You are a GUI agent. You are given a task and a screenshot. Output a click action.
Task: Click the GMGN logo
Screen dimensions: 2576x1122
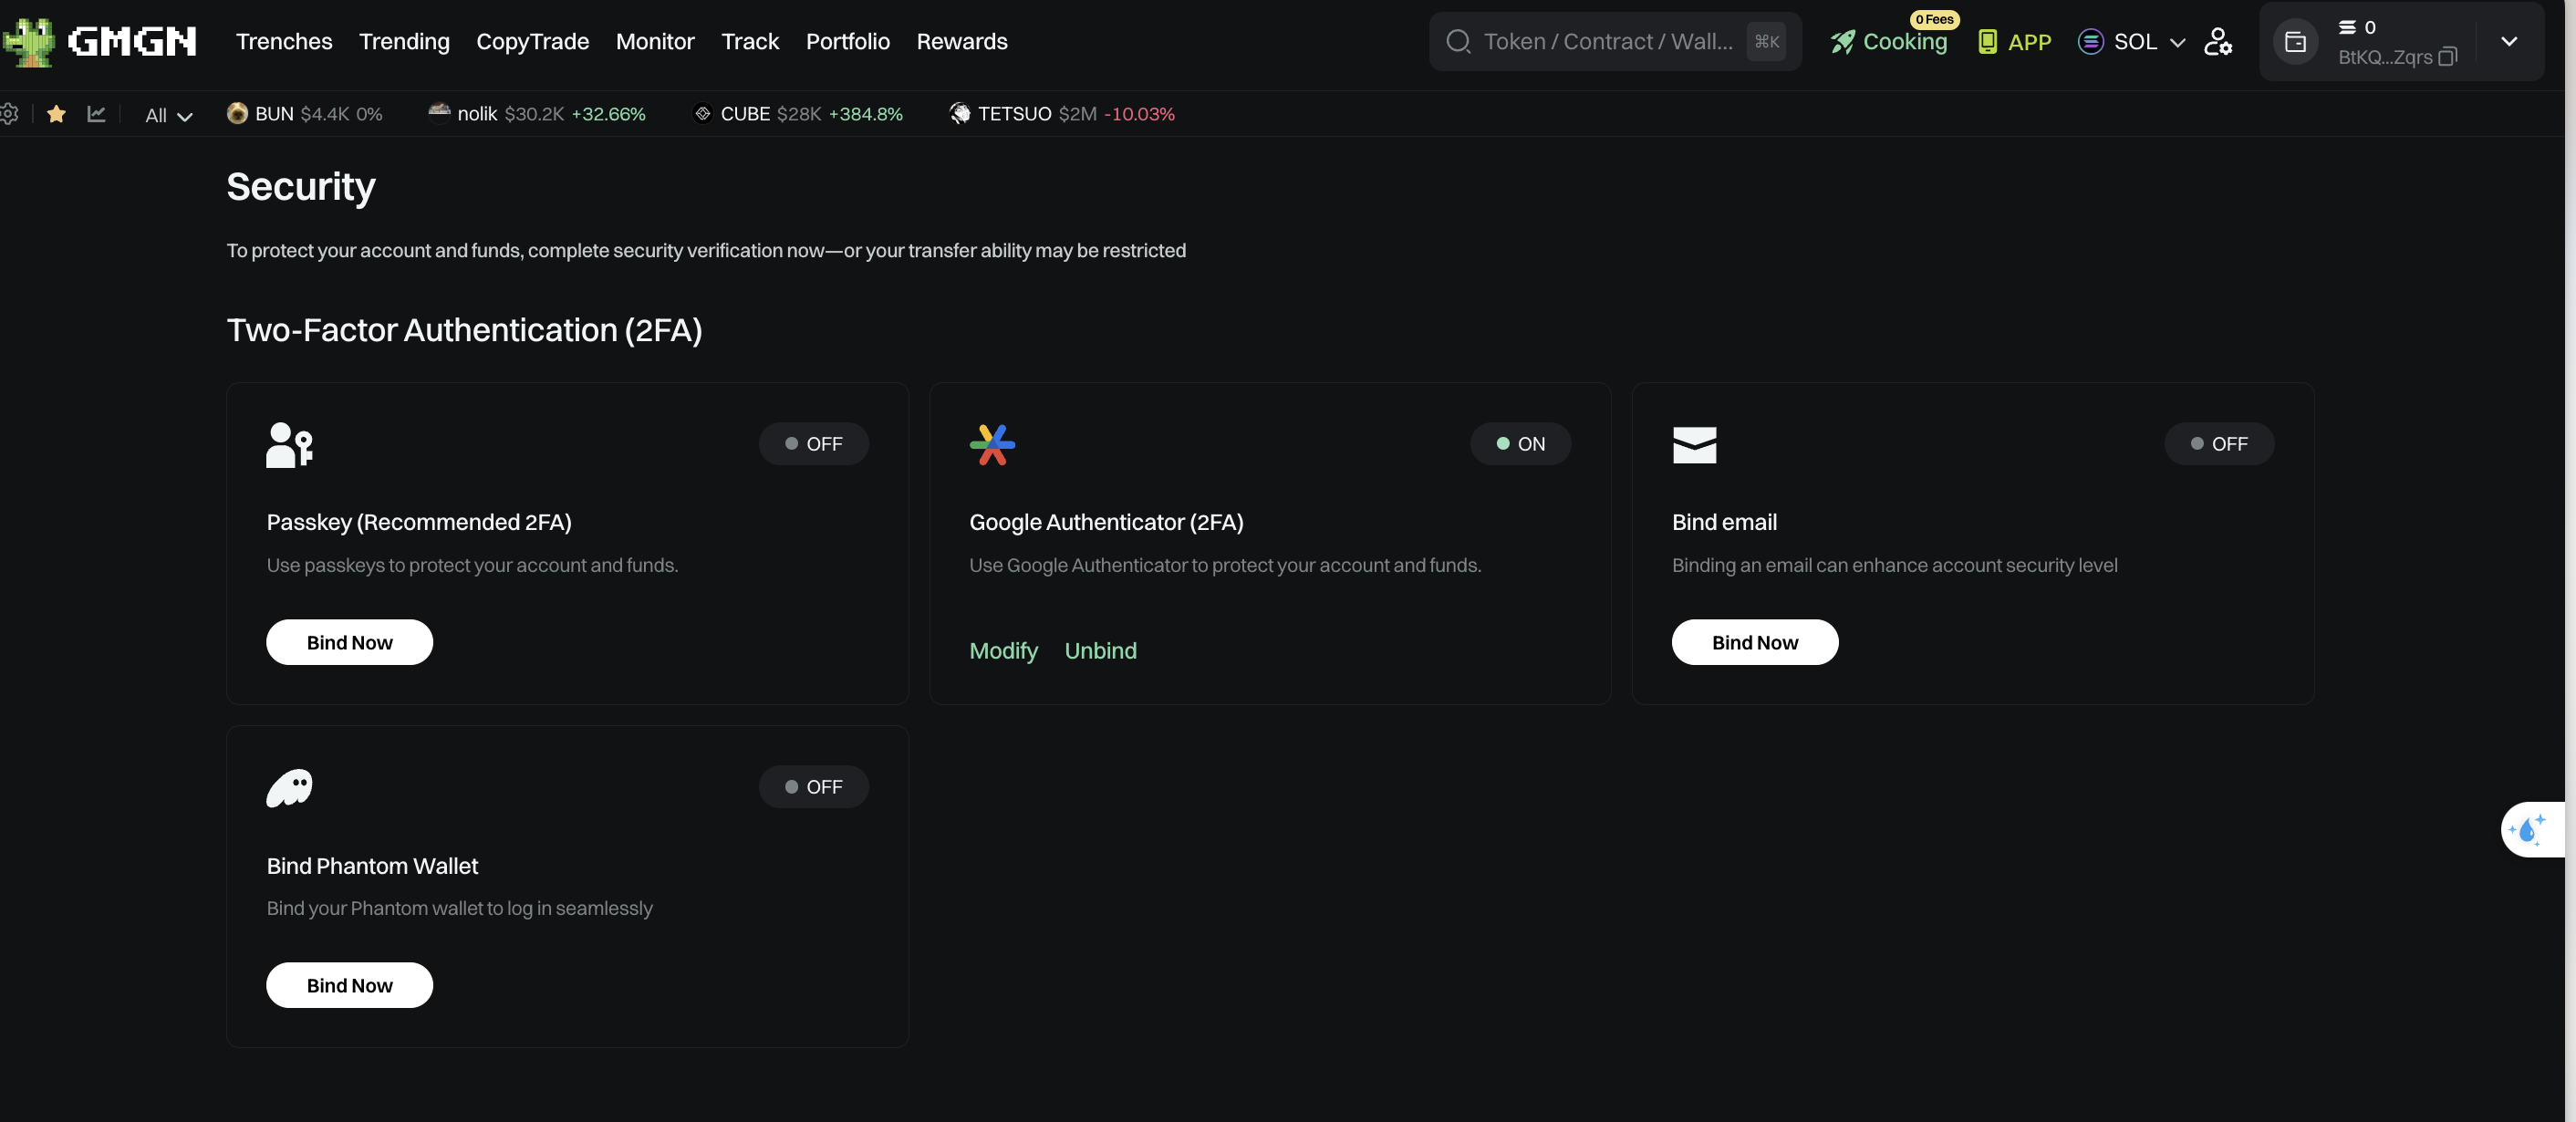100,41
